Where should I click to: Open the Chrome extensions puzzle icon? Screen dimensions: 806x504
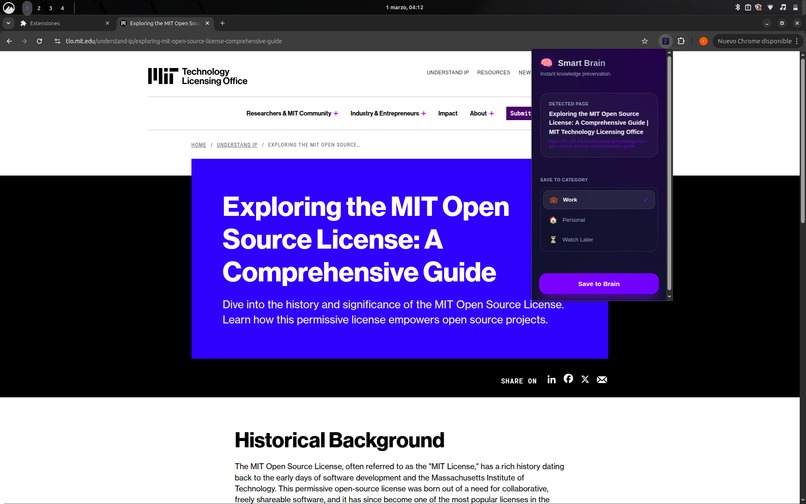click(x=681, y=41)
